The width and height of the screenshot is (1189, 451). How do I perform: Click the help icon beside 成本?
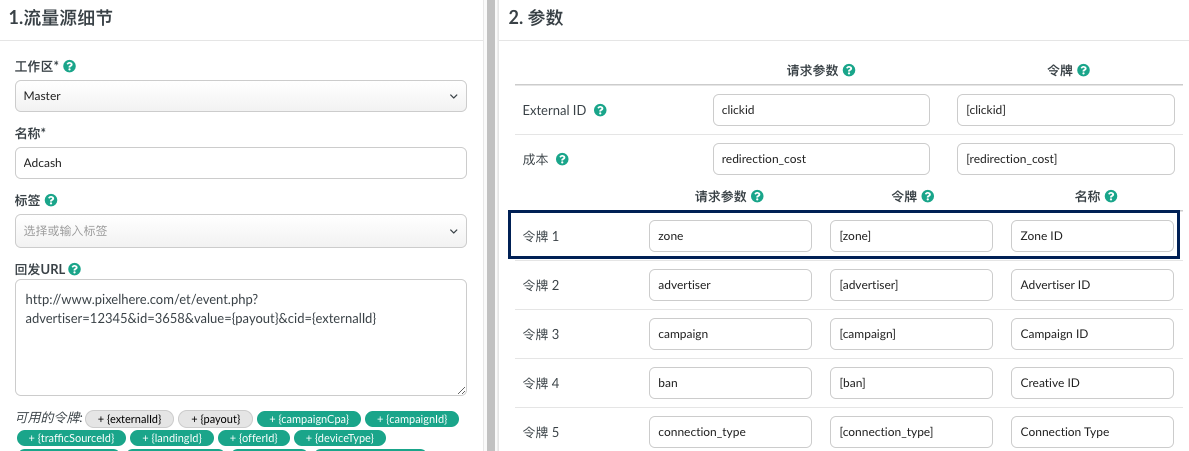pos(563,159)
